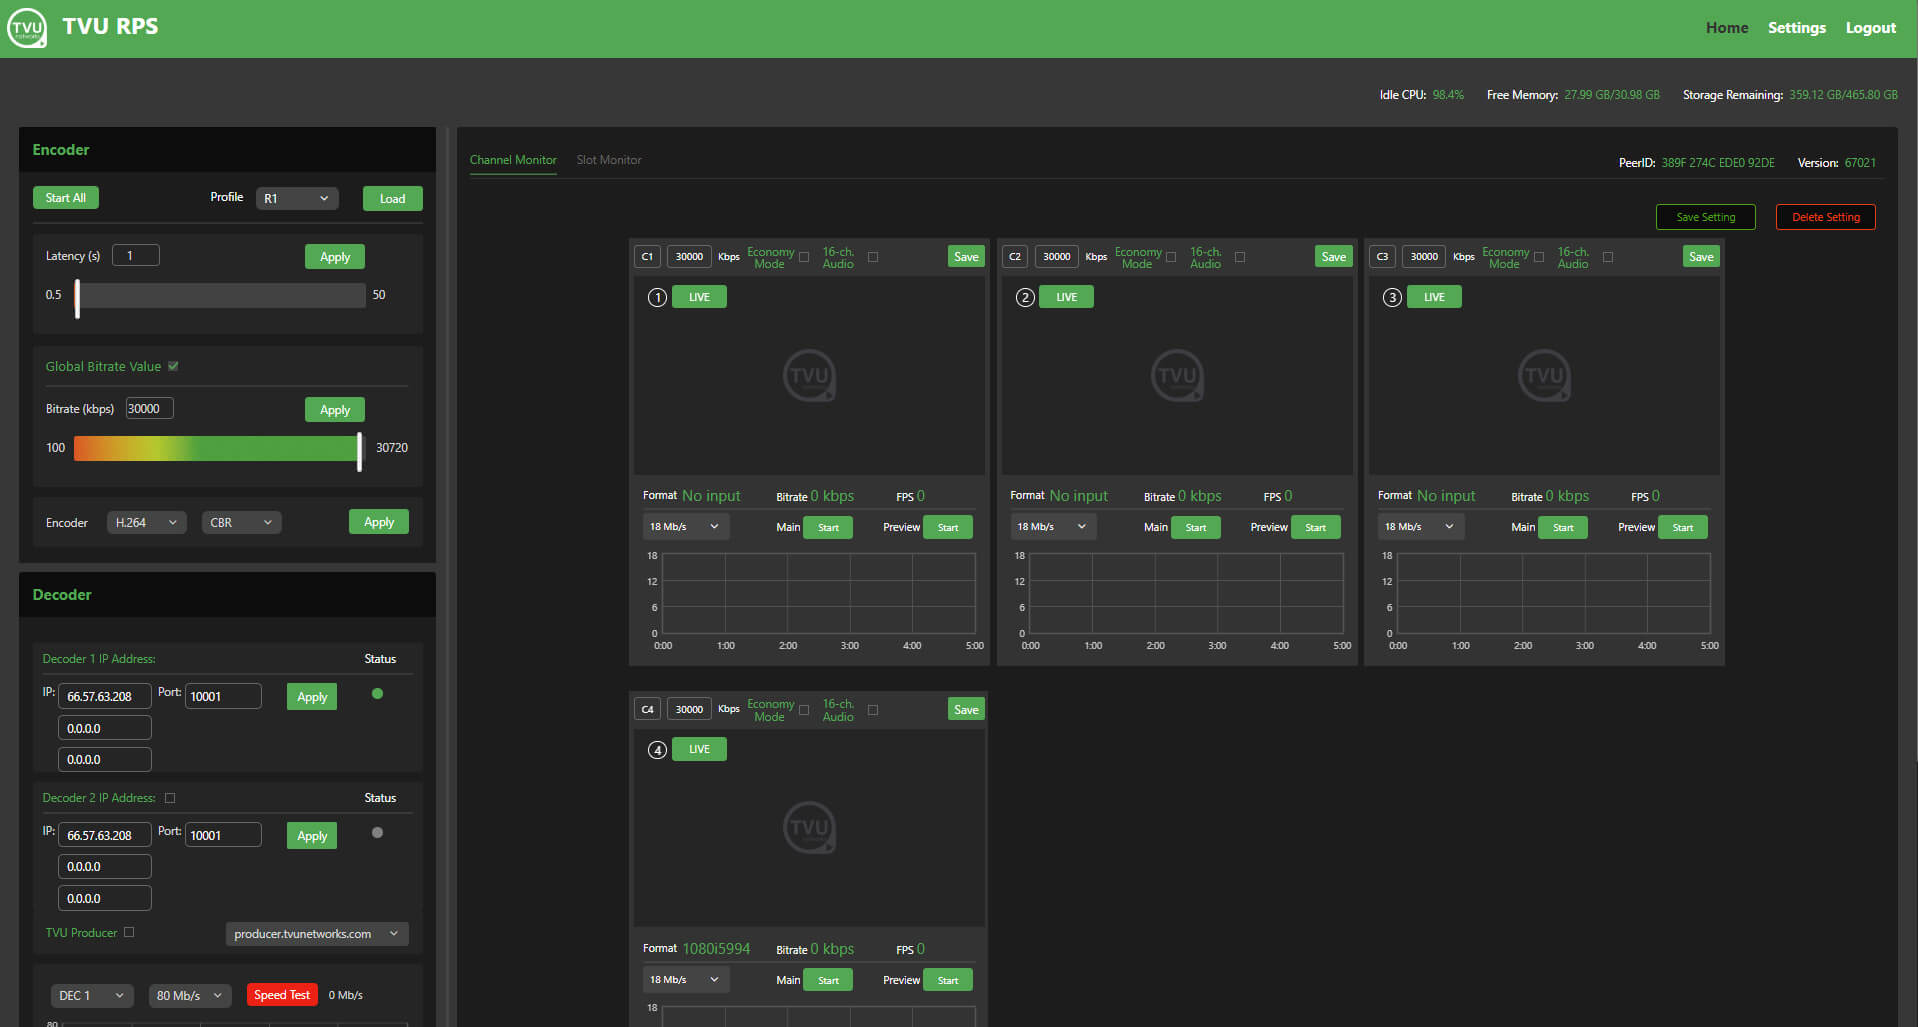Open the H.264 encoder codec dropdown

click(146, 522)
